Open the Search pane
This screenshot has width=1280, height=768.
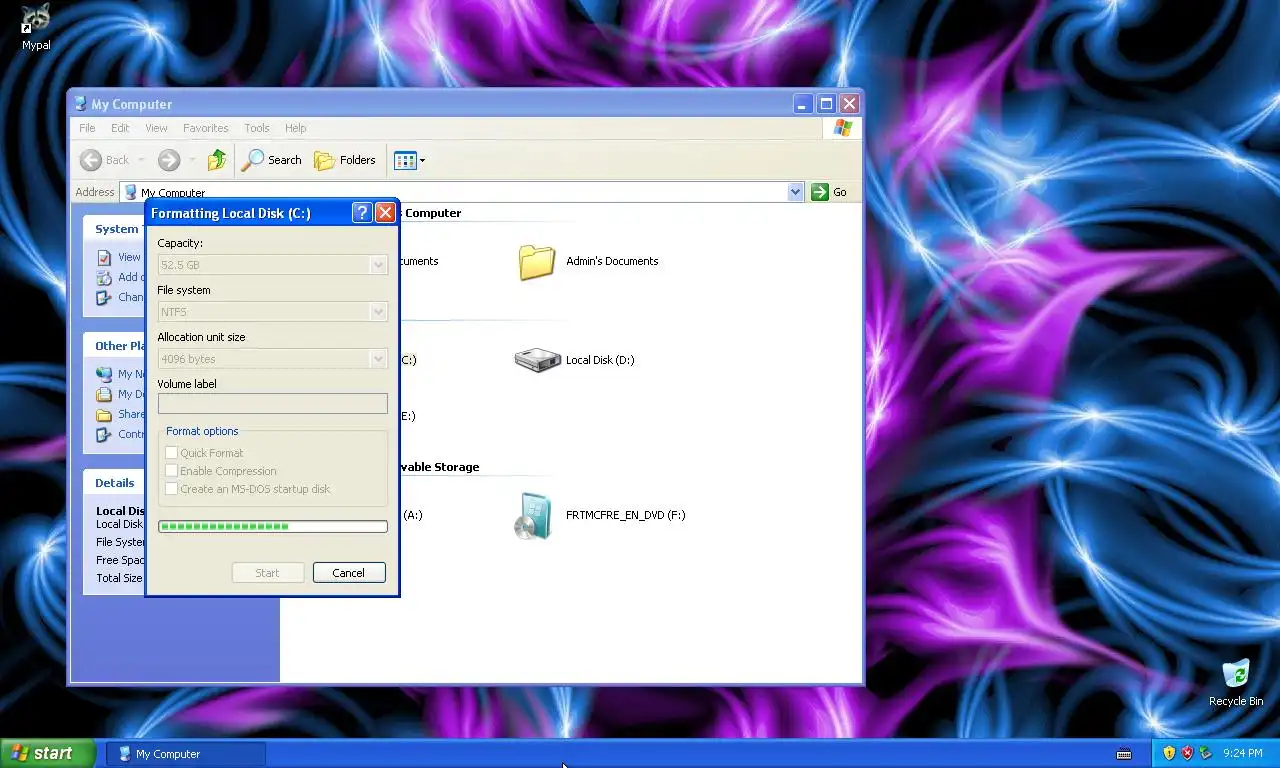272,160
